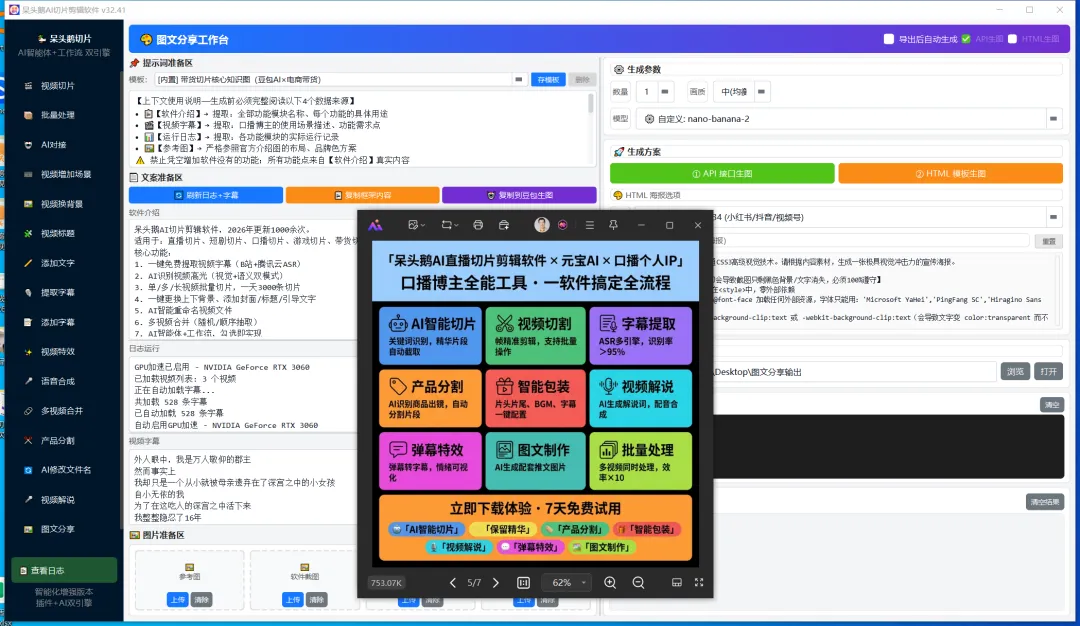Show actual size 1:1 in image viewer
The width and height of the screenshot is (1080, 626).
click(523, 583)
